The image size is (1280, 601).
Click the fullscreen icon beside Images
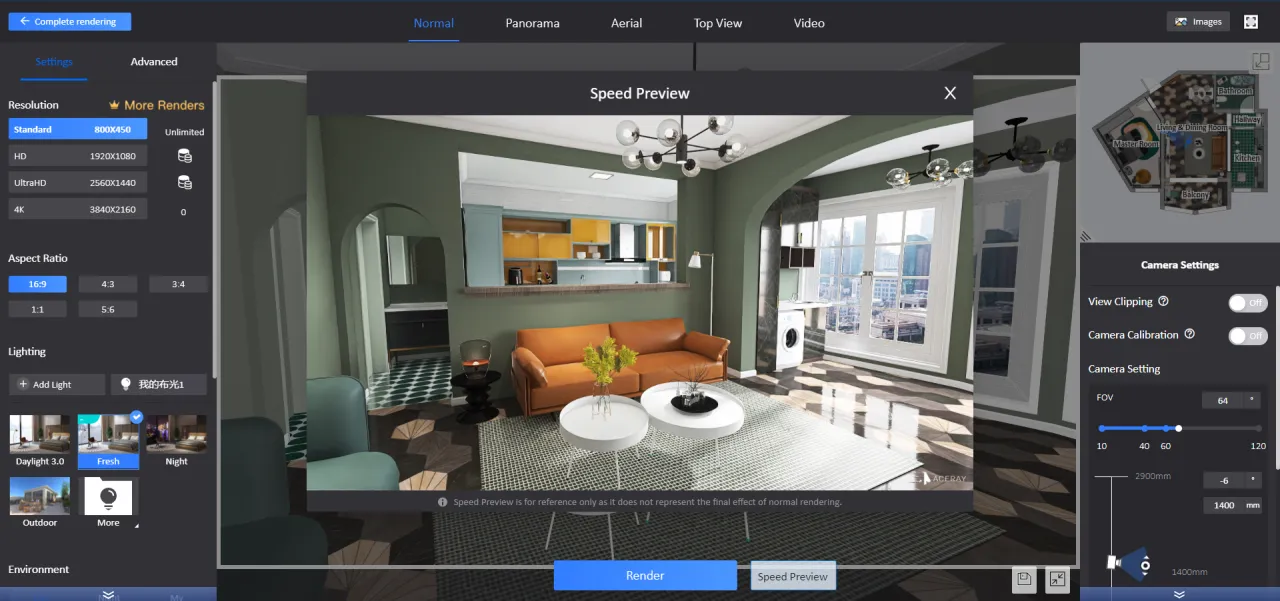coord(1250,21)
